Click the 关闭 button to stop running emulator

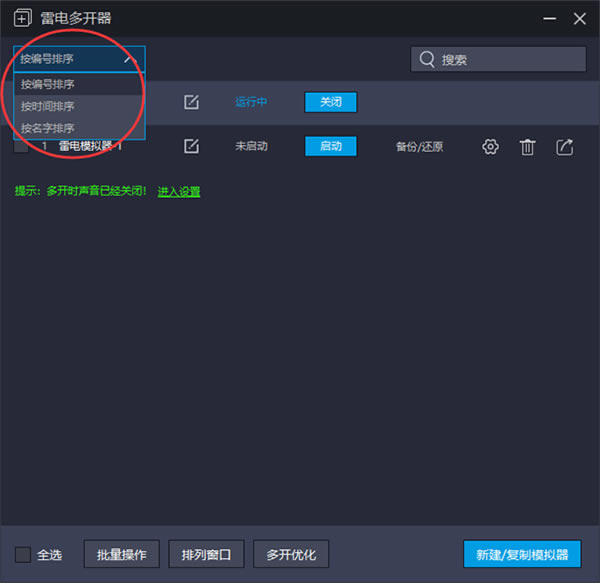click(331, 102)
